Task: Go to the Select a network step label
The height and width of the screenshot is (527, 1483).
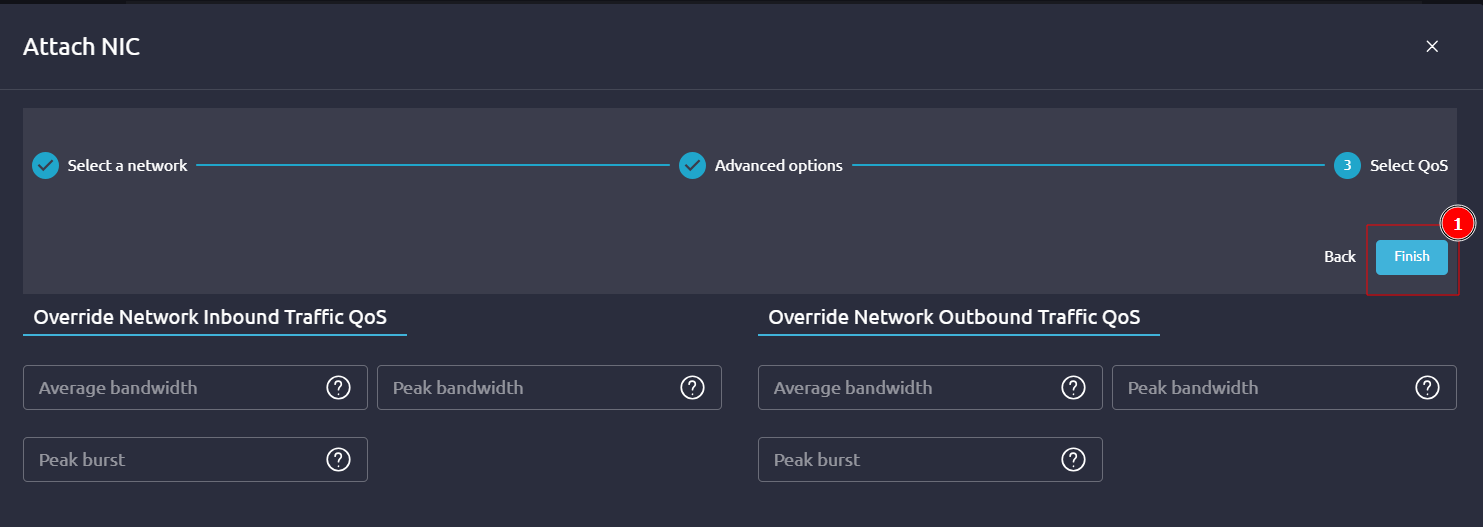Action: click(x=127, y=166)
